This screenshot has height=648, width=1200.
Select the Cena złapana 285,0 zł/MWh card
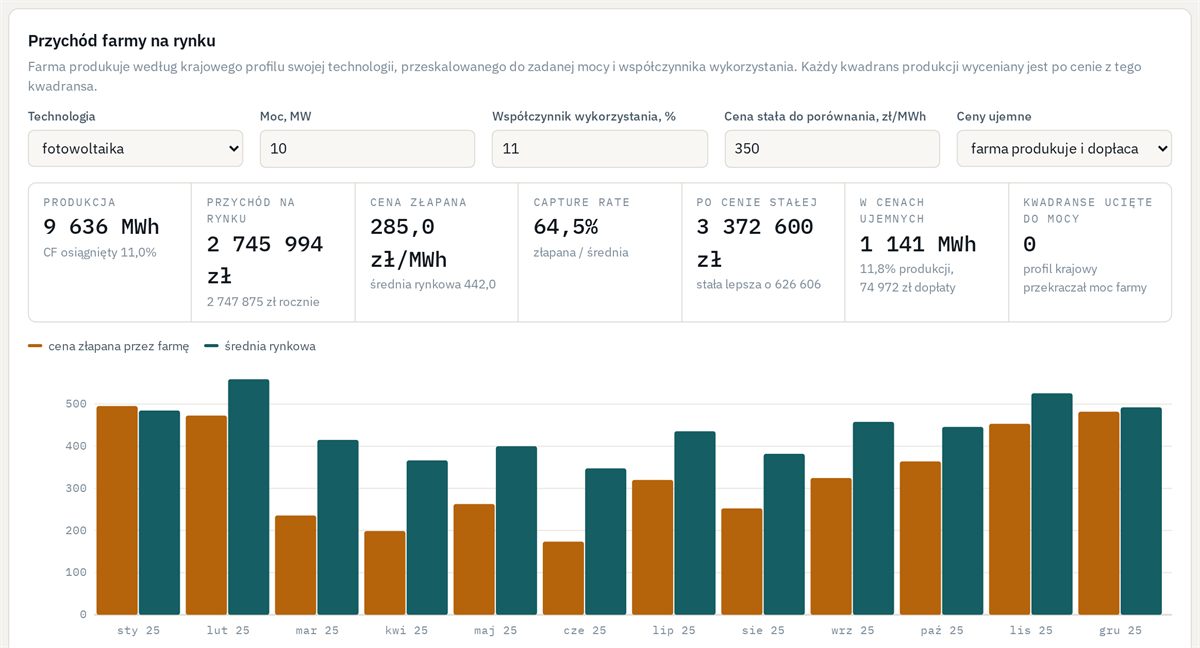437,252
